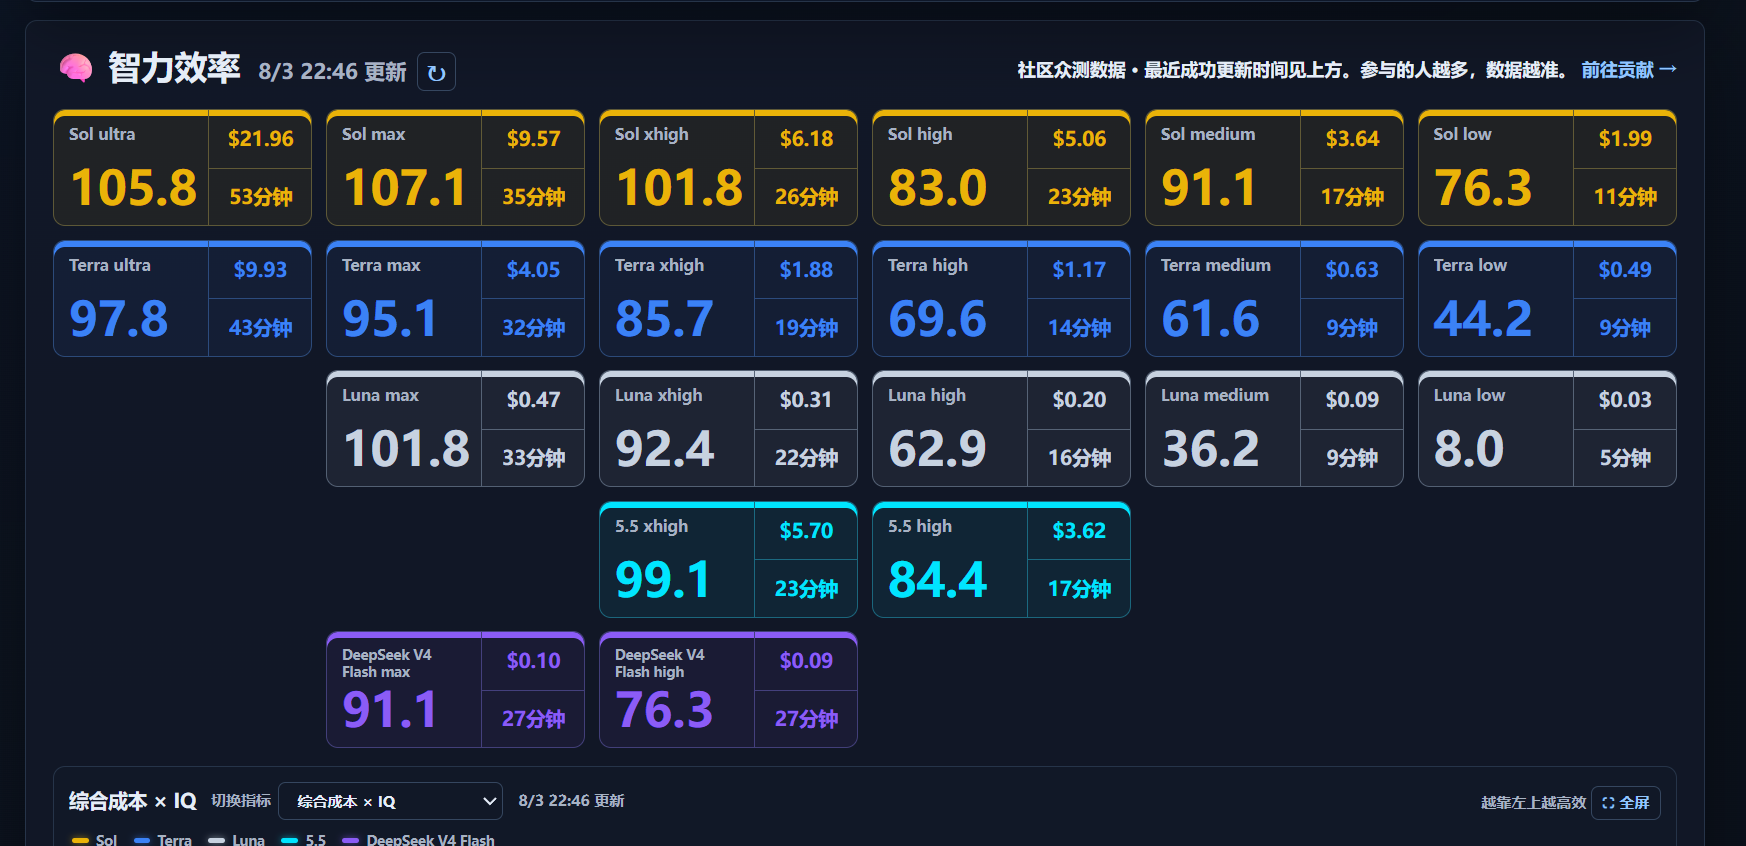Click the Luna medium score 36.2
The height and width of the screenshot is (846, 1746).
[1211, 449]
